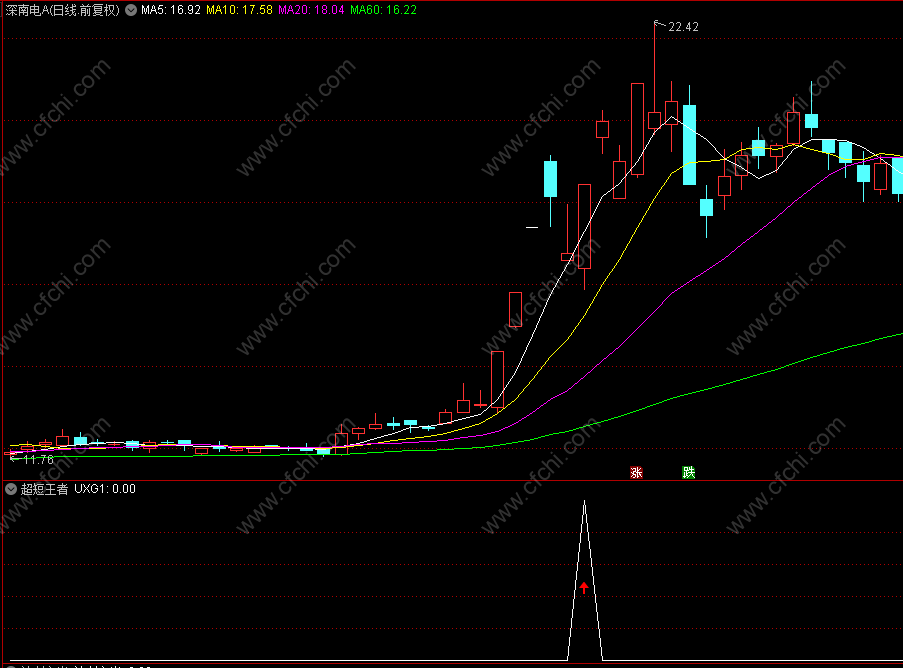Select the MA5: 16.92 indicator label
Viewport: 903px width, 668px height.
click(171, 10)
